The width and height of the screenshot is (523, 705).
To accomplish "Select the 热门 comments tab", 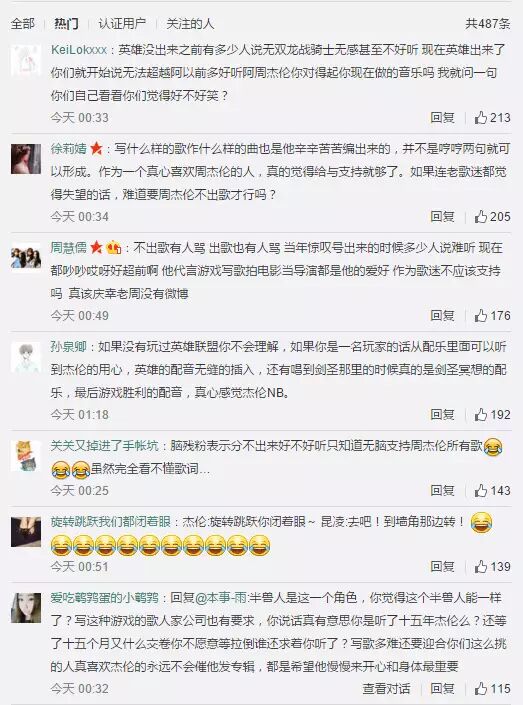I will coord(66,23).
